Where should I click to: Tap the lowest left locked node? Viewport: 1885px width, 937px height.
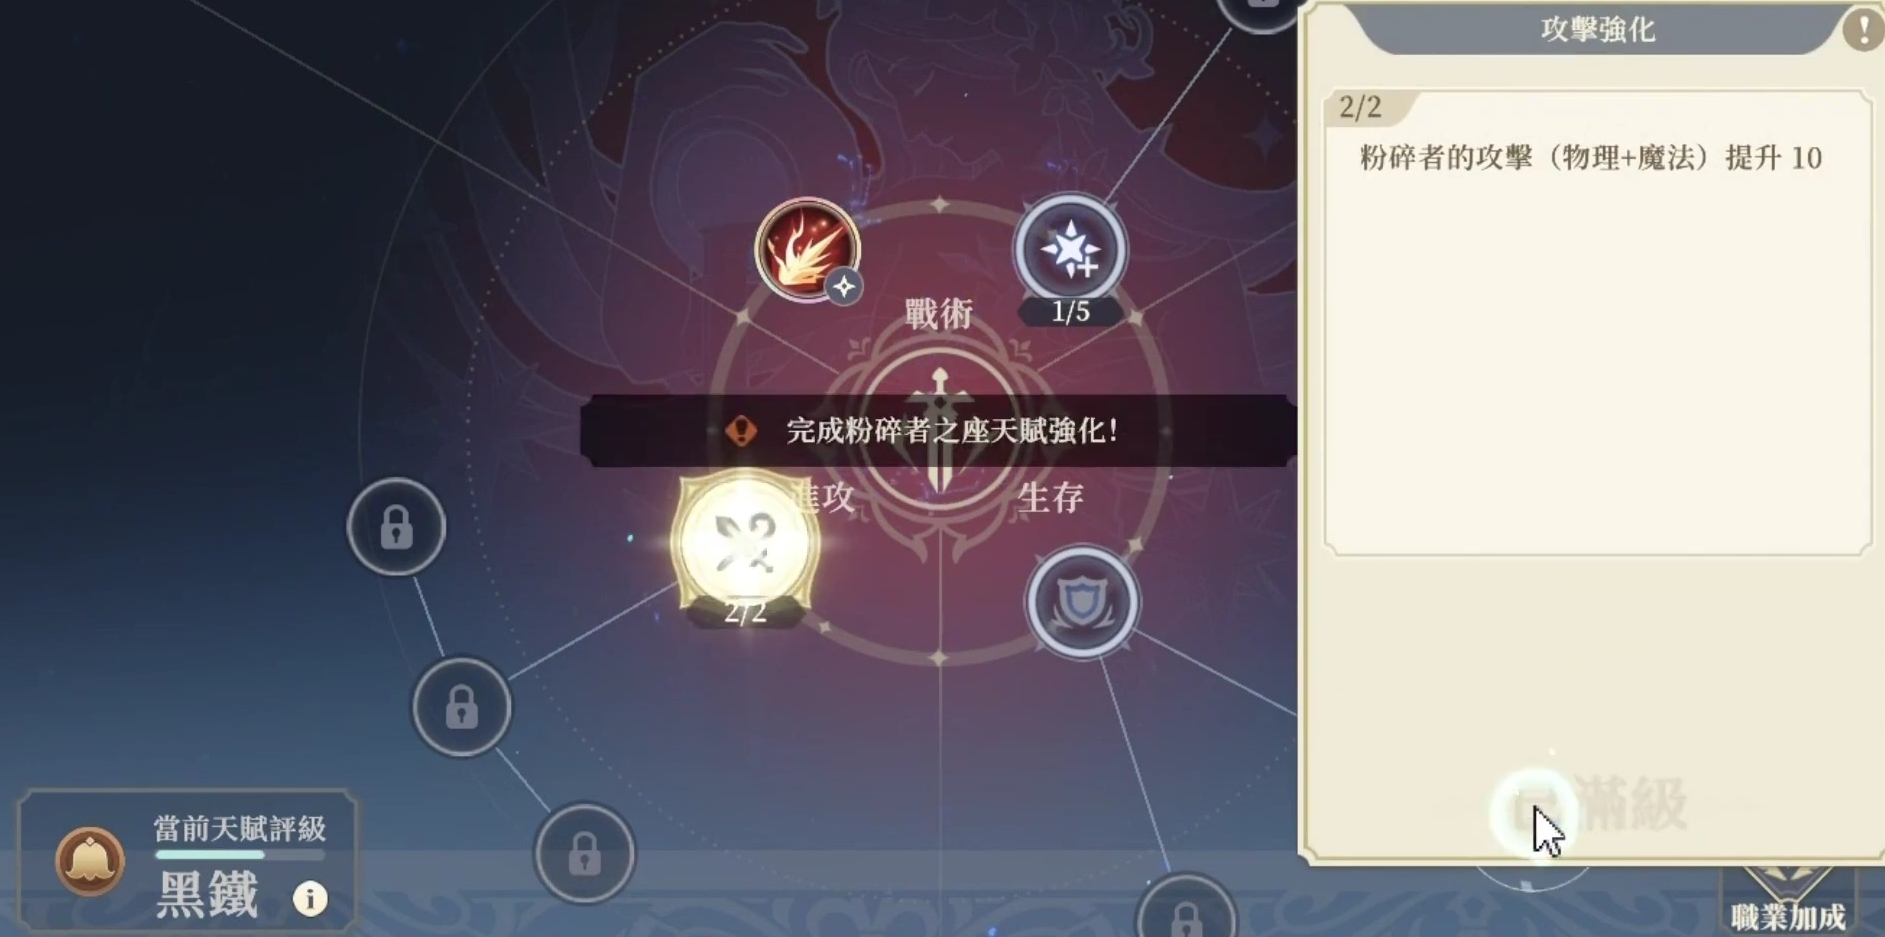(585, 853)
